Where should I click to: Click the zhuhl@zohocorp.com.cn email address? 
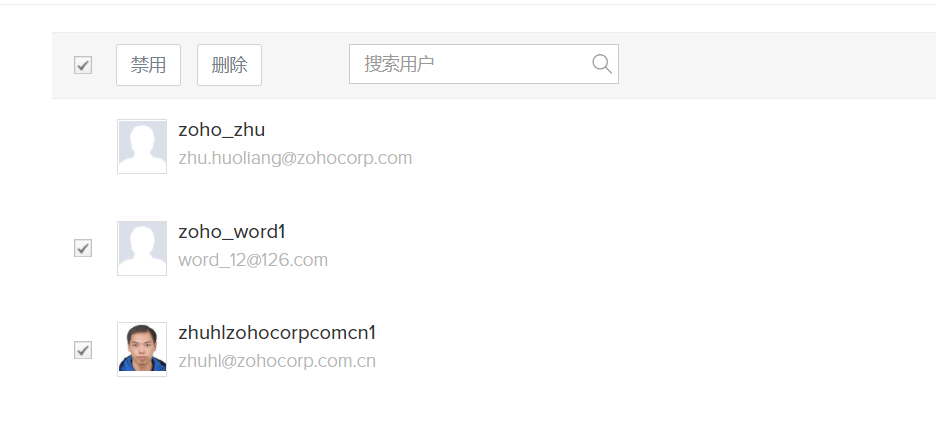pyautogui.click(x=277, y=361)
